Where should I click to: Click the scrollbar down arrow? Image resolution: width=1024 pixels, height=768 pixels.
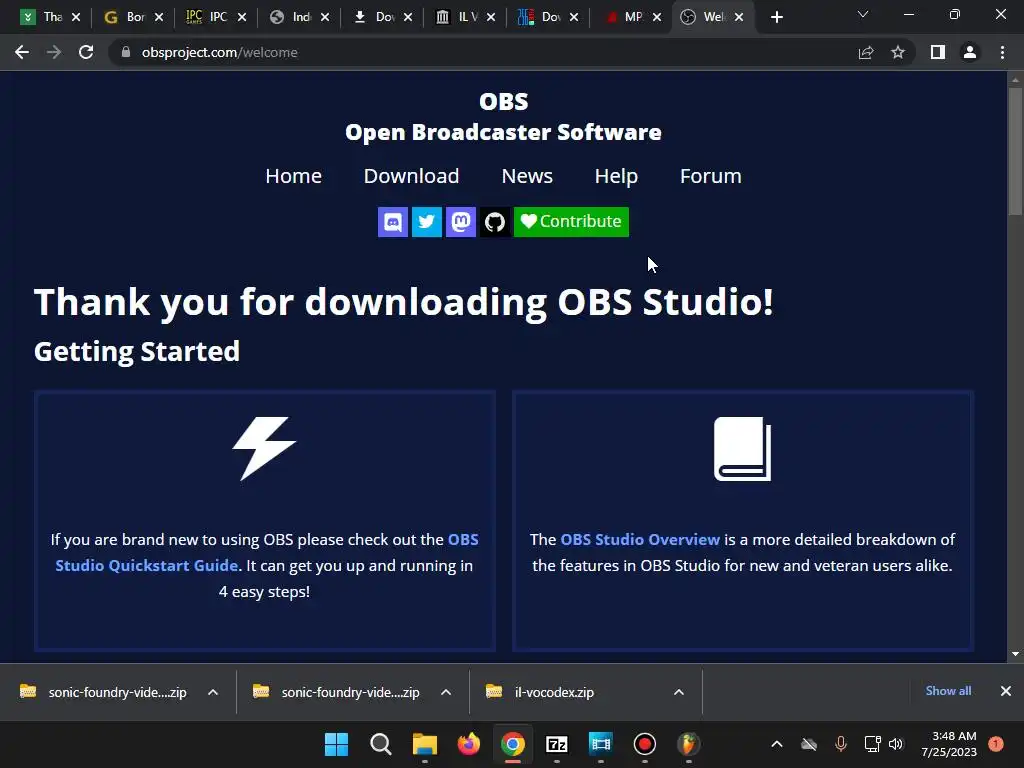1015,654
